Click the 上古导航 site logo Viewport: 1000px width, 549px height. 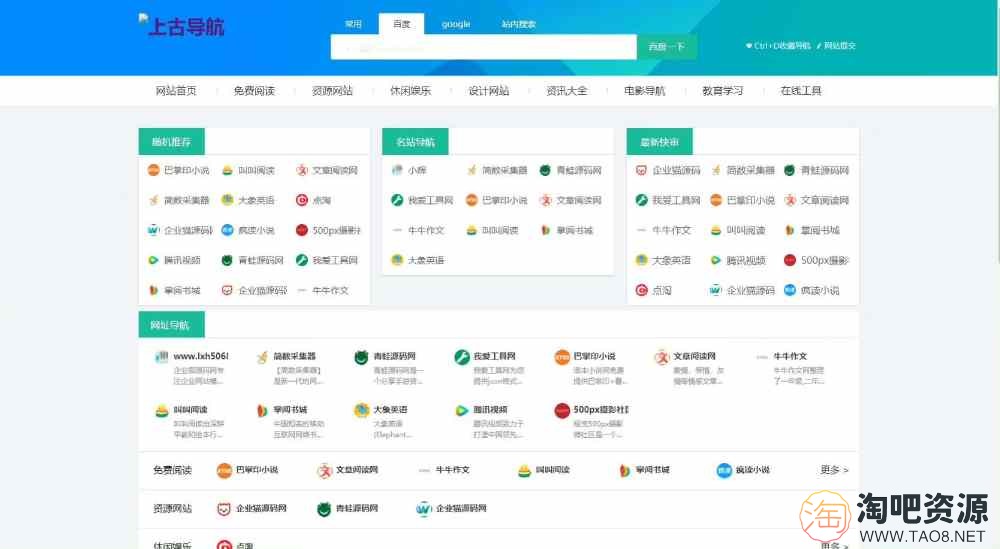182,26
